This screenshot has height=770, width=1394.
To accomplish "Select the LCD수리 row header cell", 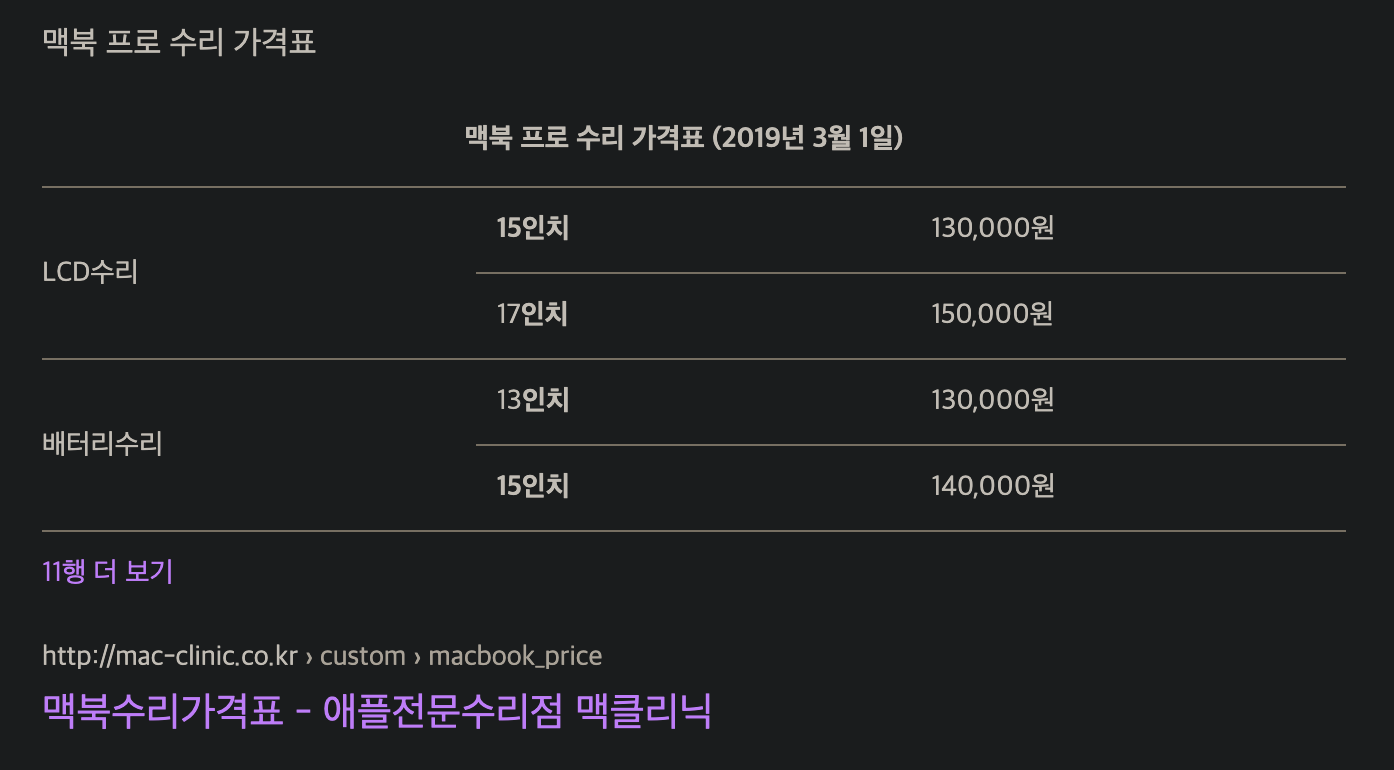I will pyautogui.click(x=90, y=272).
